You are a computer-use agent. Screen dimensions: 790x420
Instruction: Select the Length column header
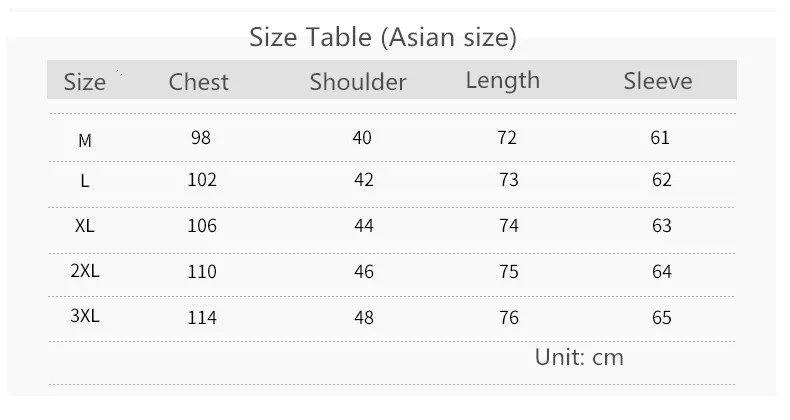502,80
